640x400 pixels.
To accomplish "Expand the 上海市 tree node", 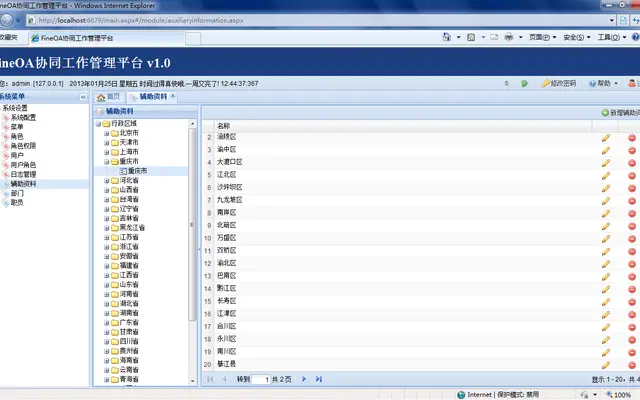I will (106, 152).
